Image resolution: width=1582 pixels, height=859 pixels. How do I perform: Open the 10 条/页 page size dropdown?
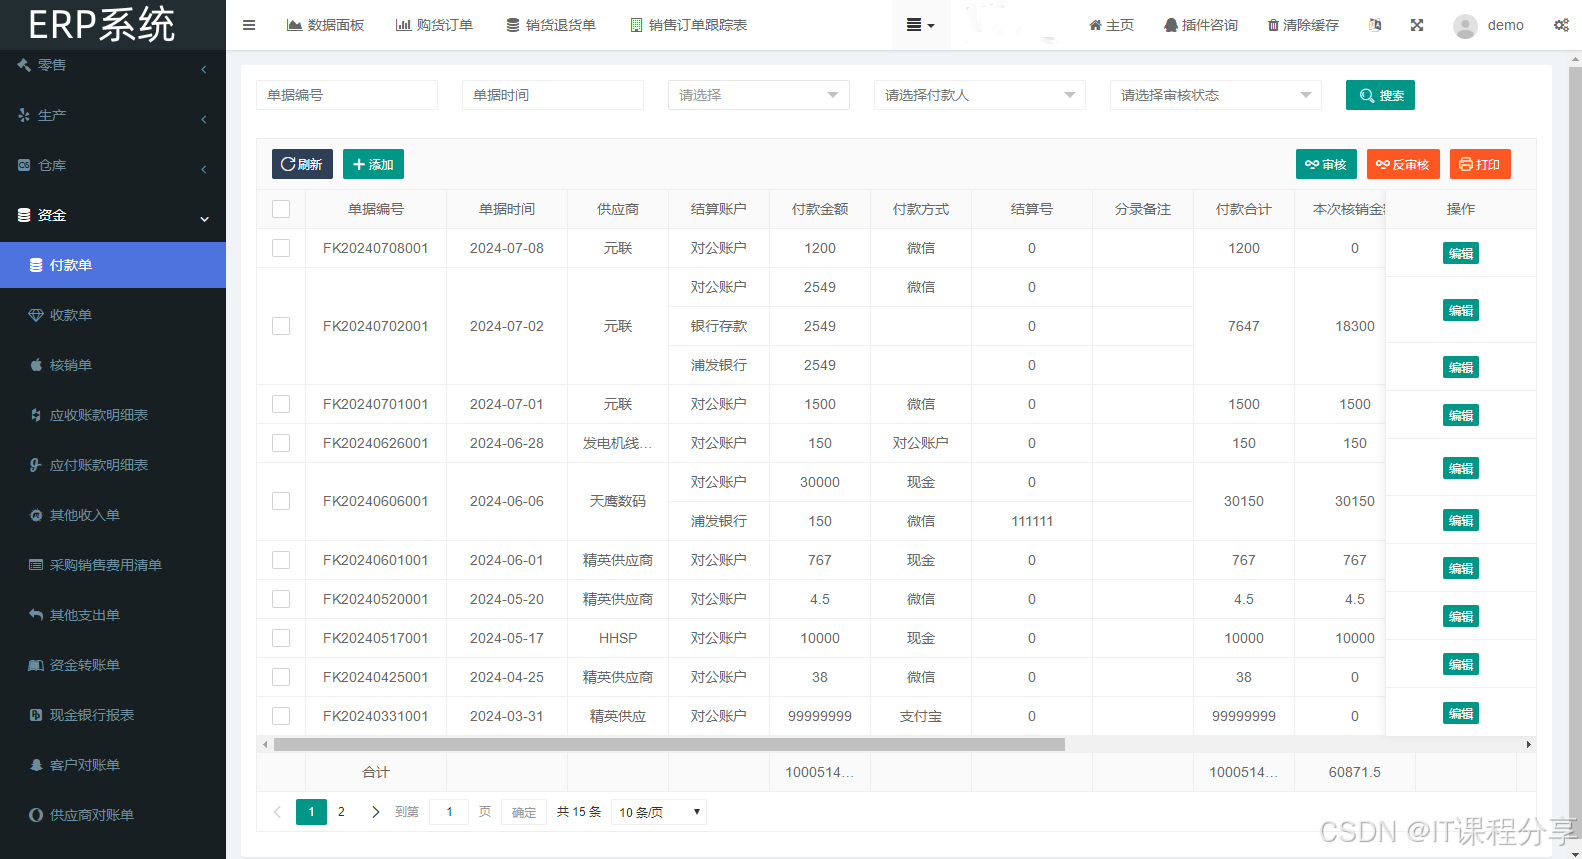coord(658,812)
